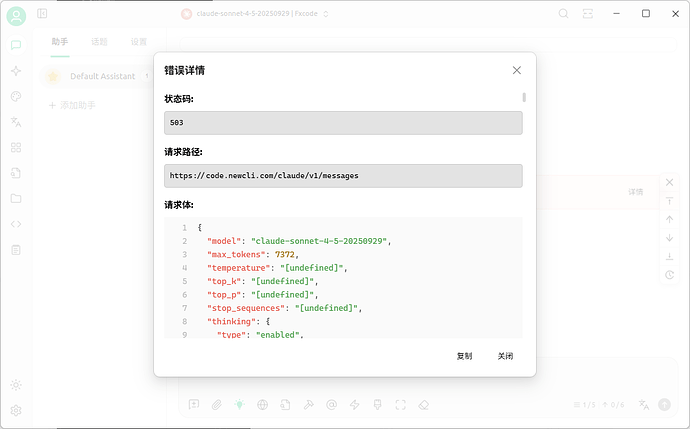Click the attachment paperclip icon
690x429 pixels.
[217, 405]
